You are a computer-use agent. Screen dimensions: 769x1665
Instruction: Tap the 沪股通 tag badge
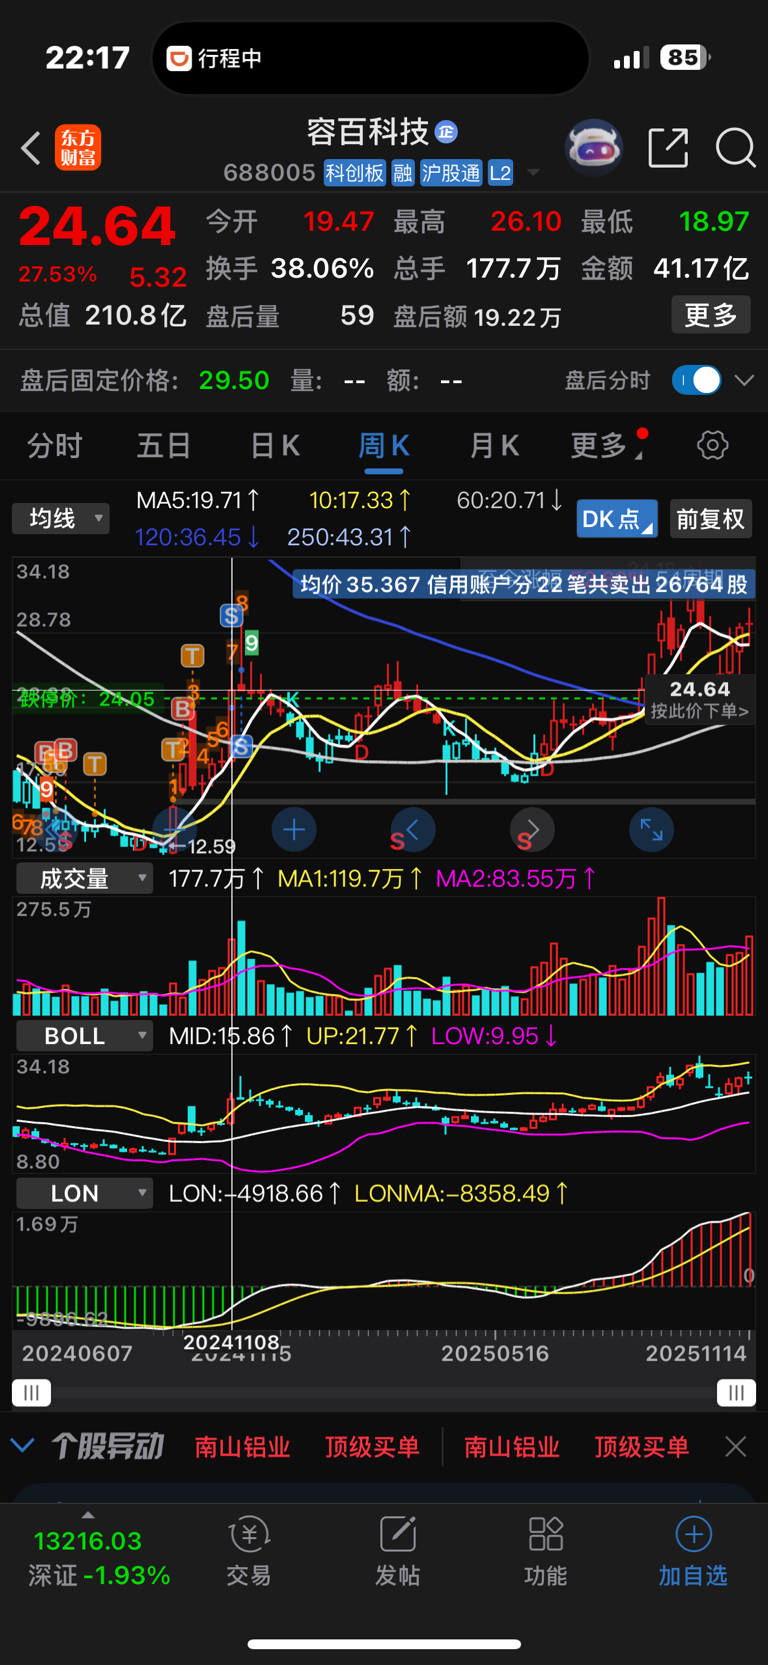coord(451,173)
